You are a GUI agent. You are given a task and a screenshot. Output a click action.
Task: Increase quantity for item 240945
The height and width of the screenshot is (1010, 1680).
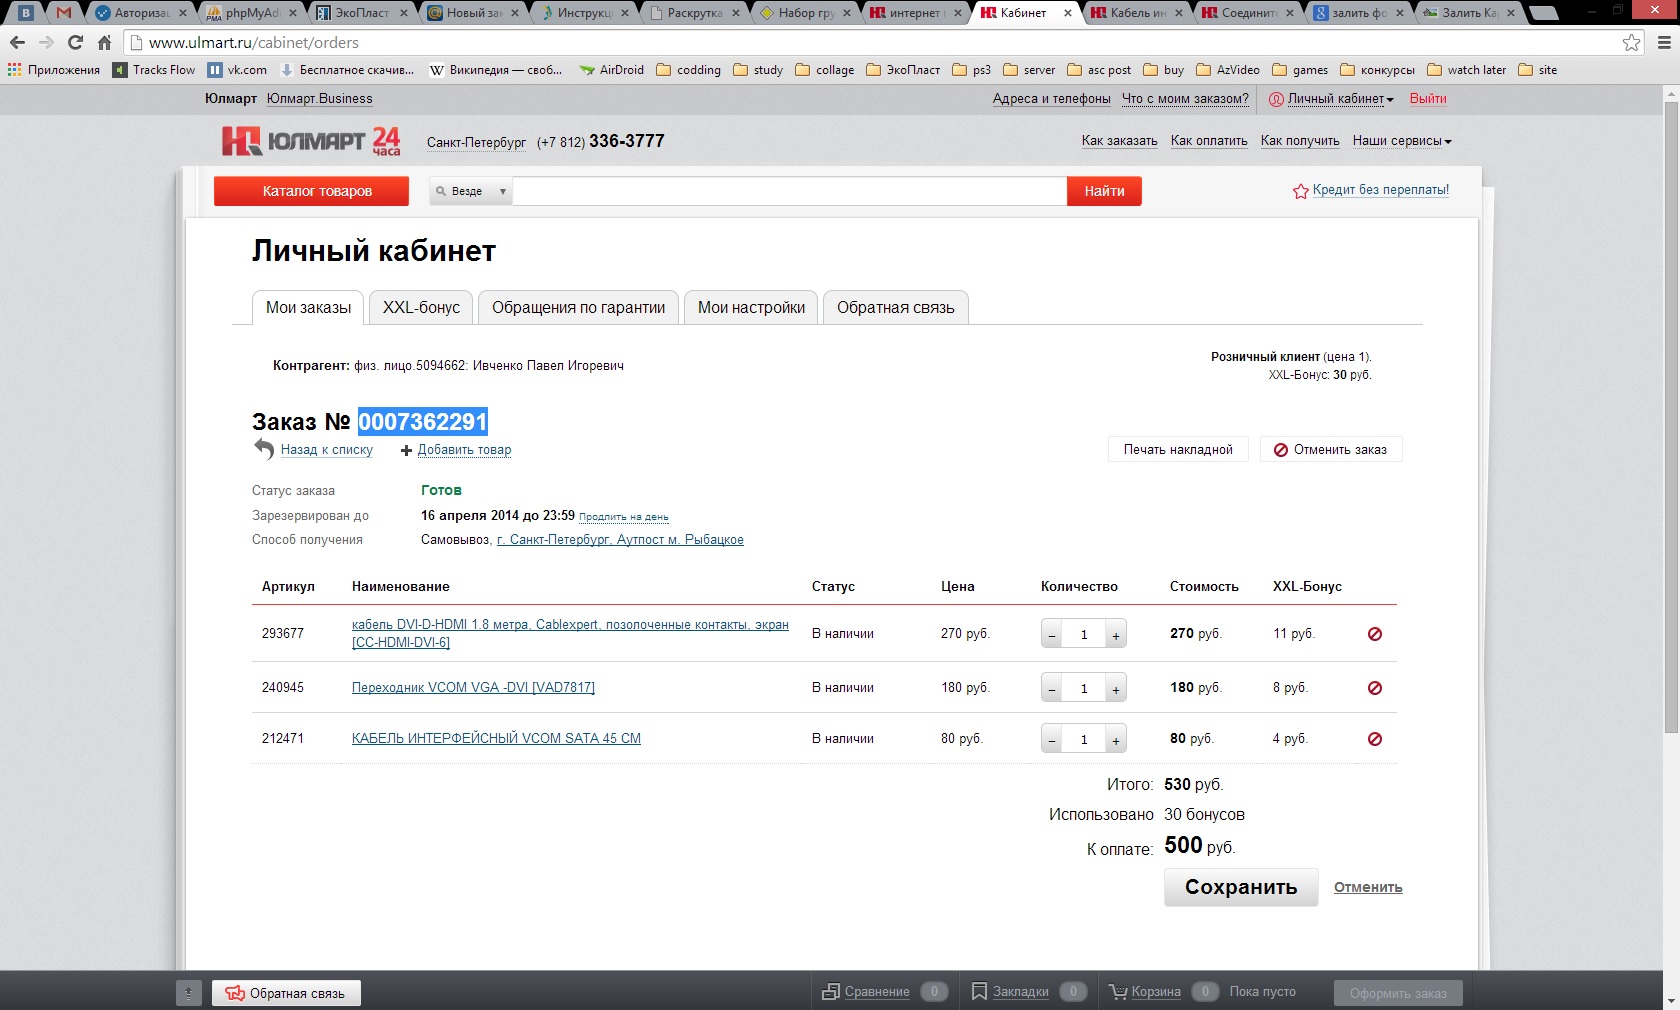(1116, 688)
